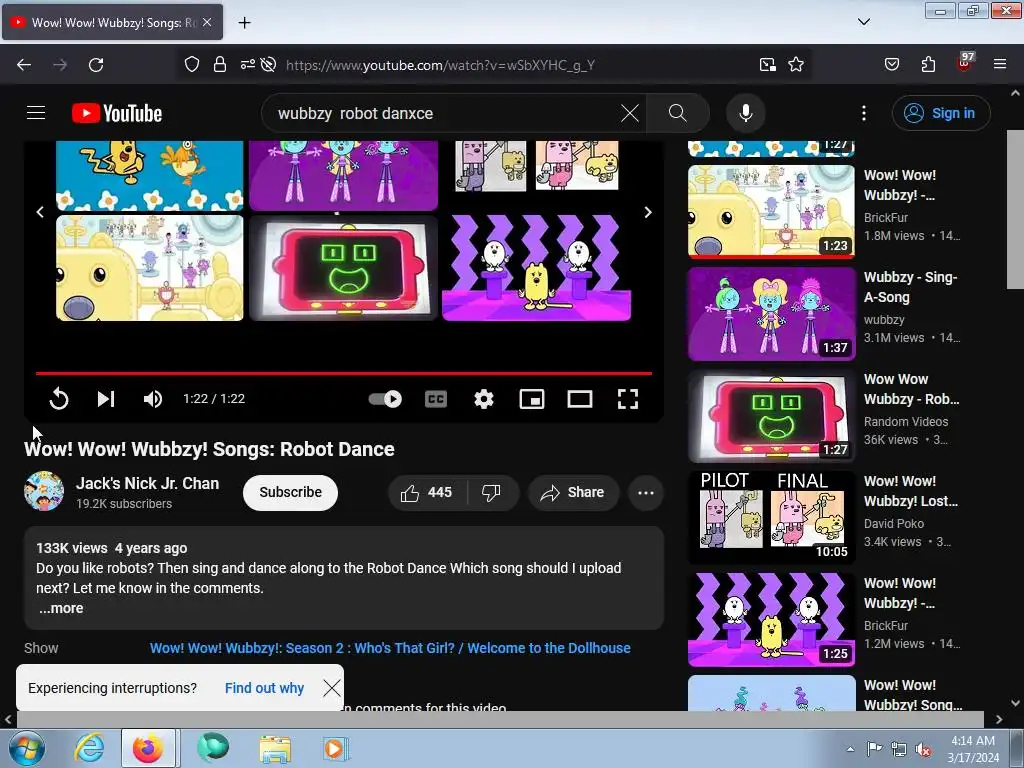Click the Sign in button
The width and height of the screenshot is (1024, 768).
click(940, 113)
